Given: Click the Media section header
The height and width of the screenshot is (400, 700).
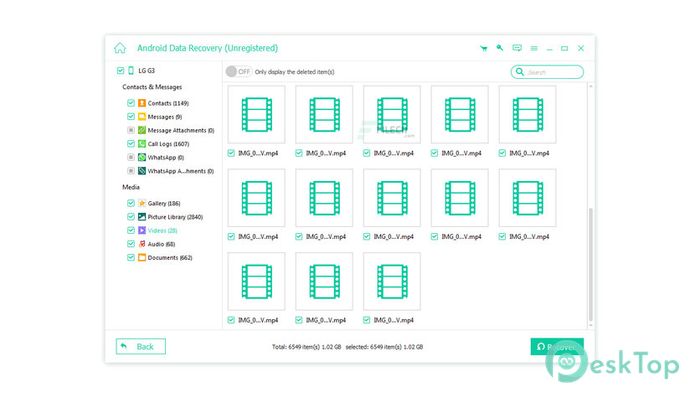Looking at the screenshot, I should 131,187.
